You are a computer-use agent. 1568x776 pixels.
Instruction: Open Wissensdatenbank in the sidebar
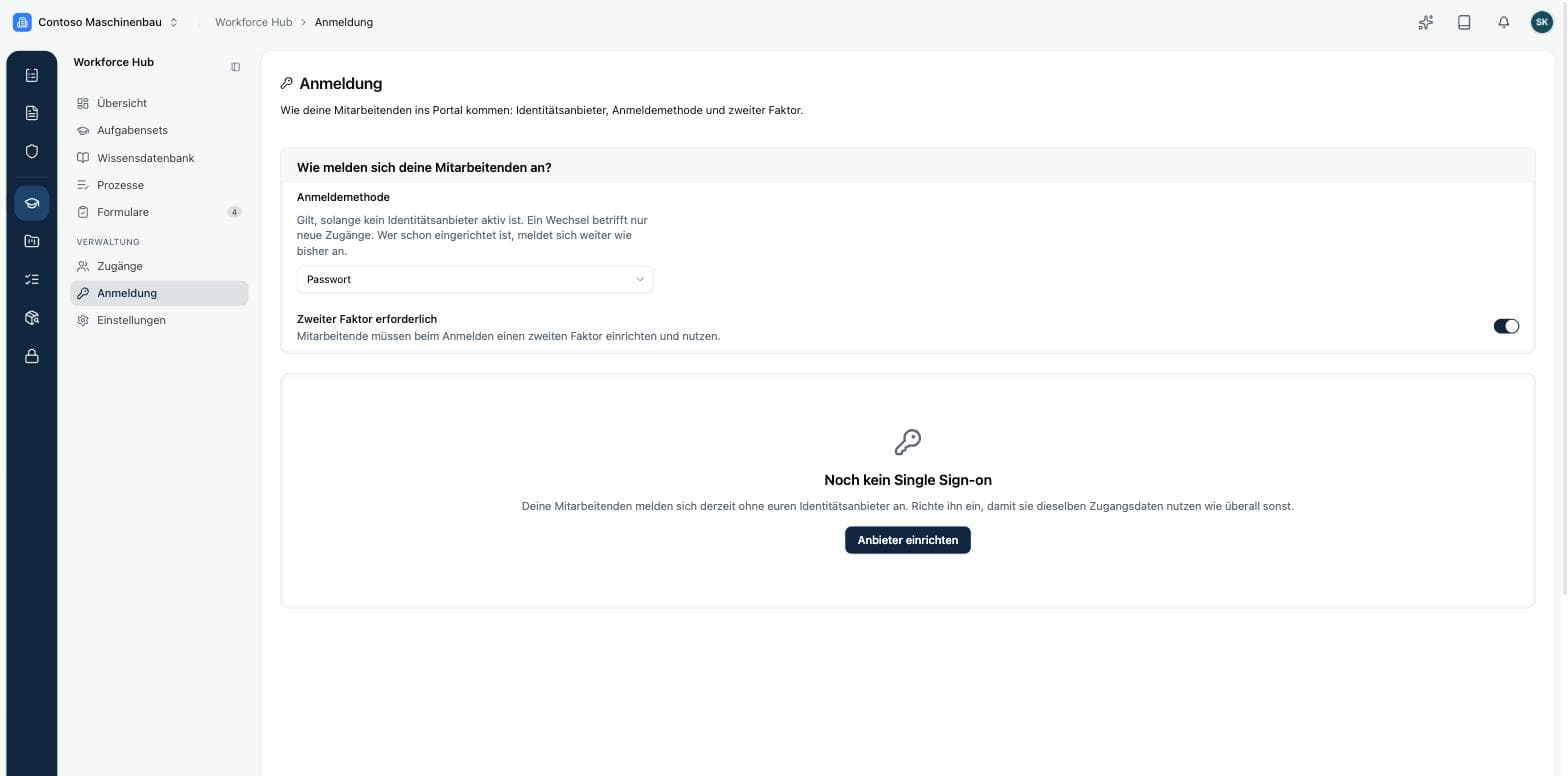click(x=159, y=158)
